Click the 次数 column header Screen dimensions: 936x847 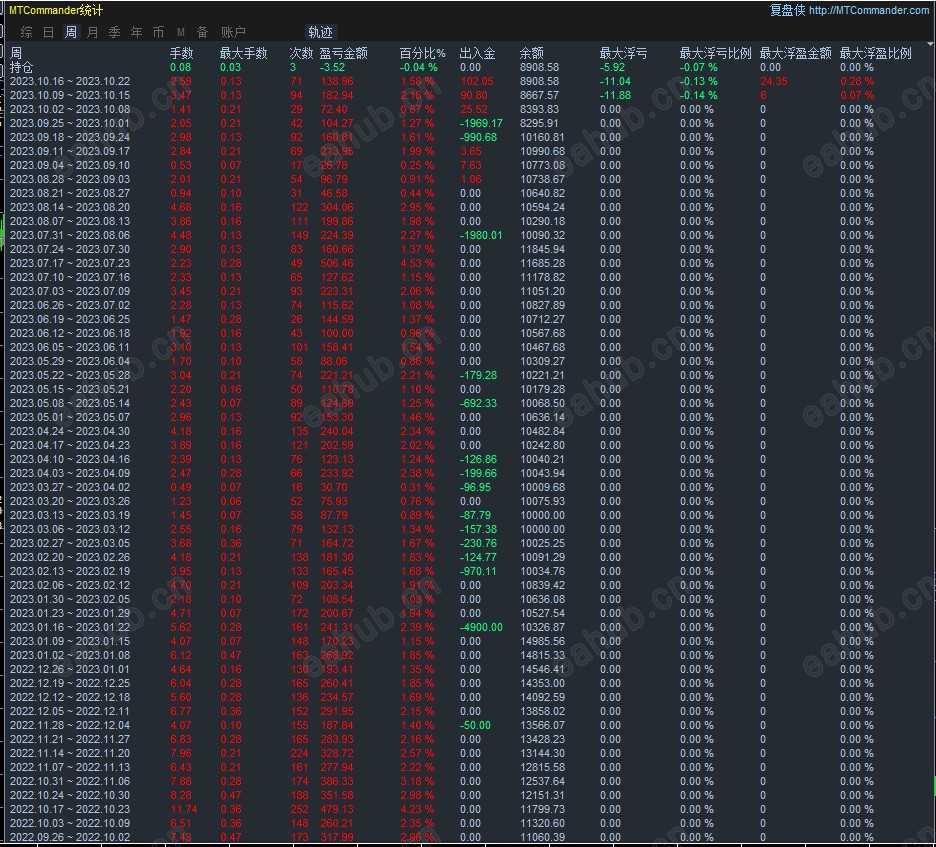pyautogui.click(x=301, y=53)
